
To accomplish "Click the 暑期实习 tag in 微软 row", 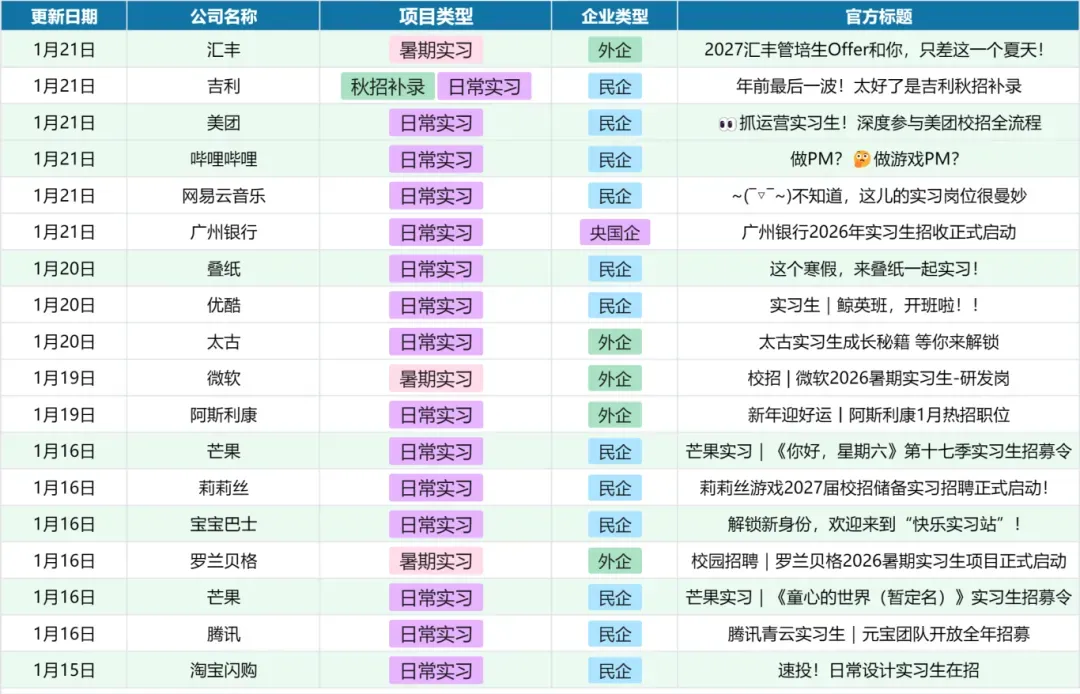I will 435,378.
